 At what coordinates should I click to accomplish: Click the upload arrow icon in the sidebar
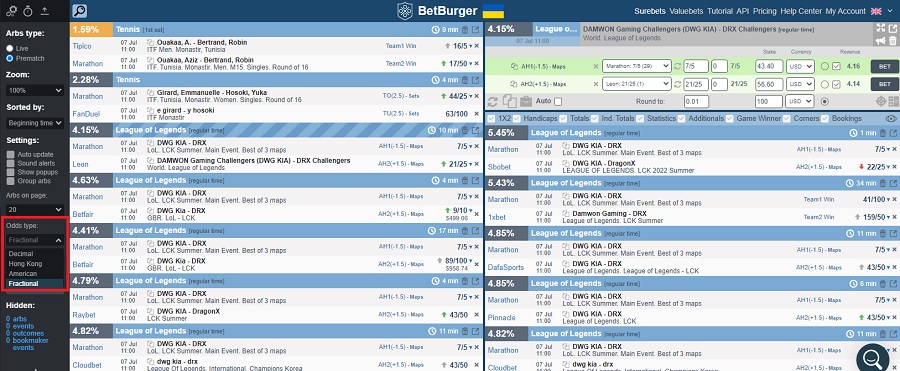coord(45,11)
